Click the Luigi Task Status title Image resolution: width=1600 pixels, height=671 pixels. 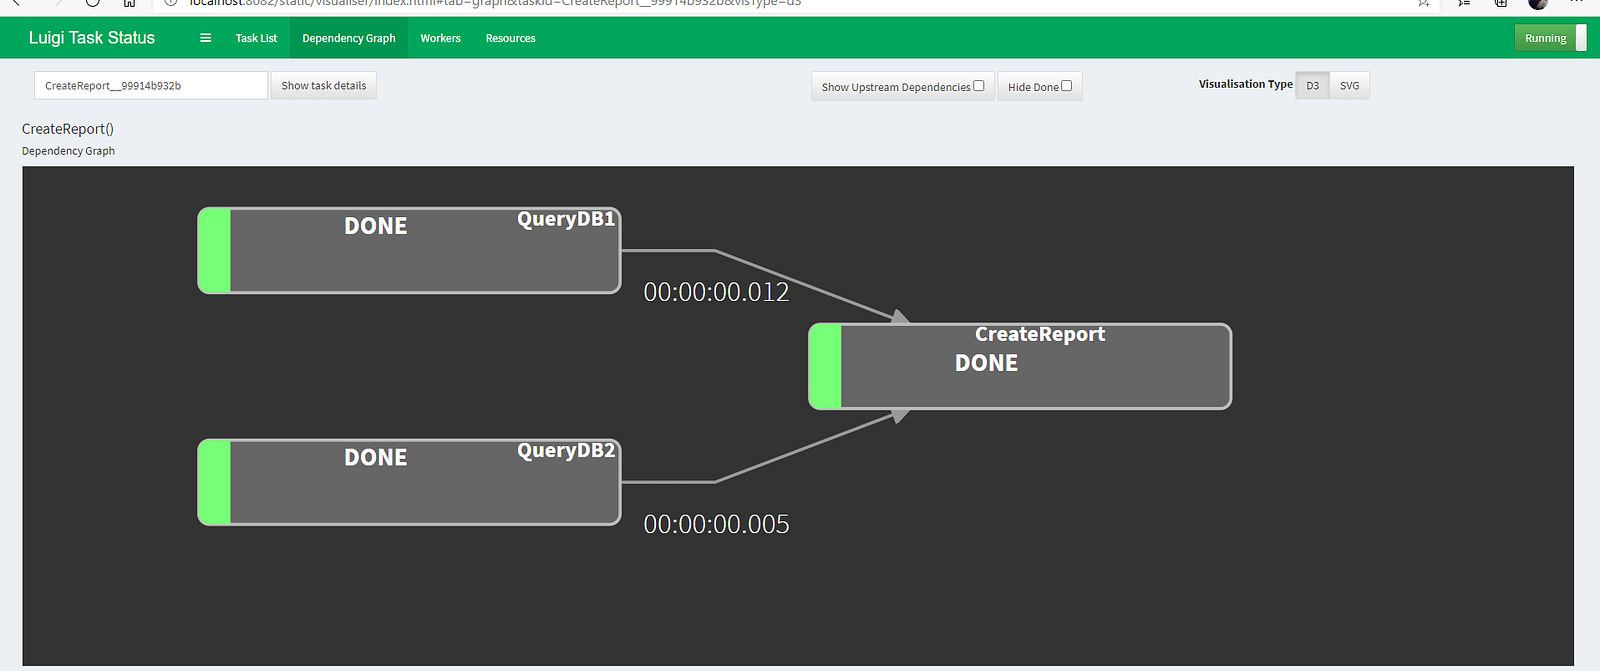point(92,38)
